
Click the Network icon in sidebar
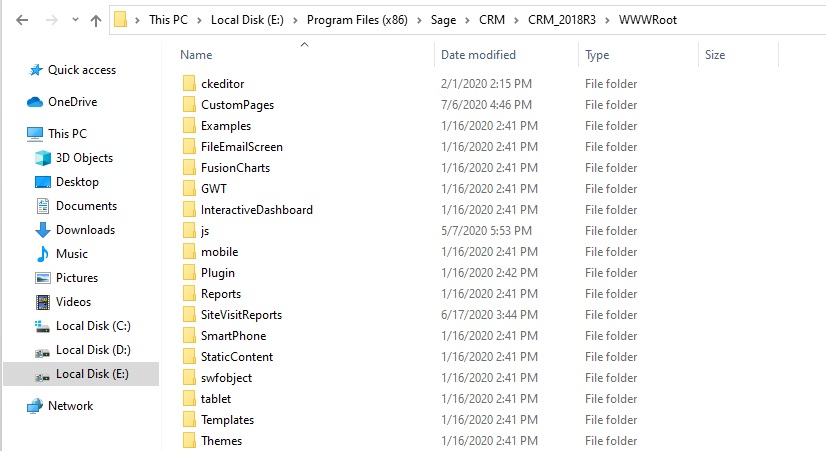35,406
